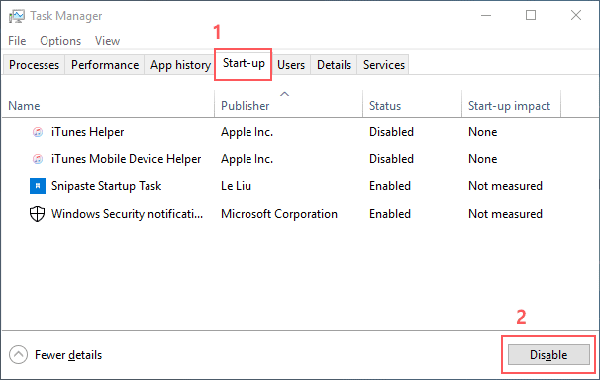Sort by the Name column header
The image size is (600, 380).
(x=24, y=106)
